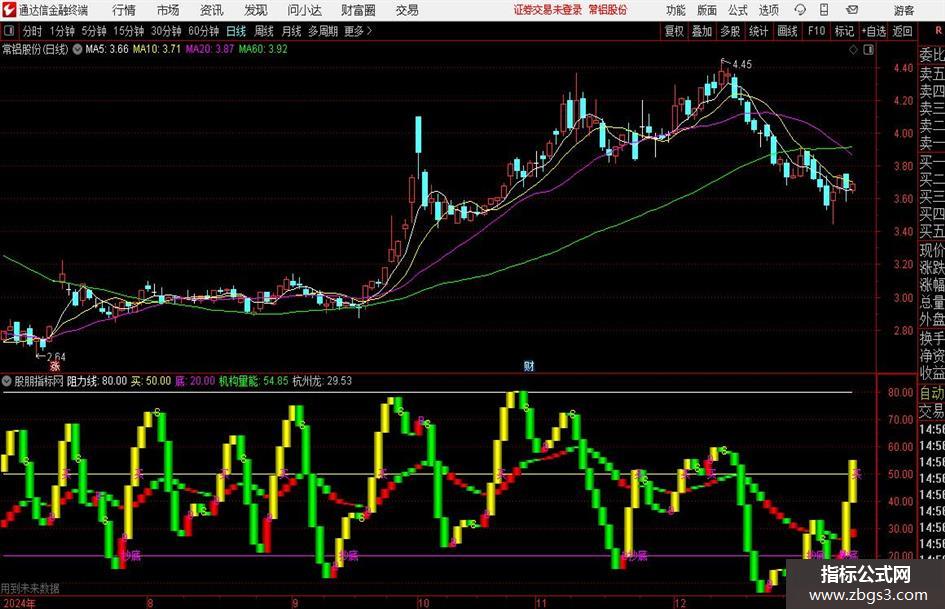Viewport: 945px width, 609px height.
Task: Click the Tongdaxin red logo icon
Action: 10,10
